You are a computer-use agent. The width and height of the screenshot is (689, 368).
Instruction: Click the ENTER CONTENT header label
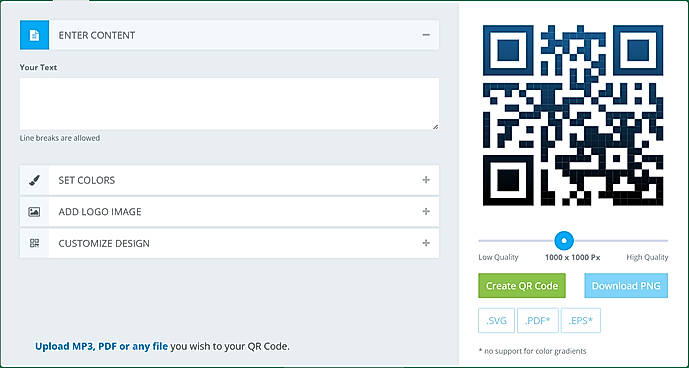[x=97, y=35]
